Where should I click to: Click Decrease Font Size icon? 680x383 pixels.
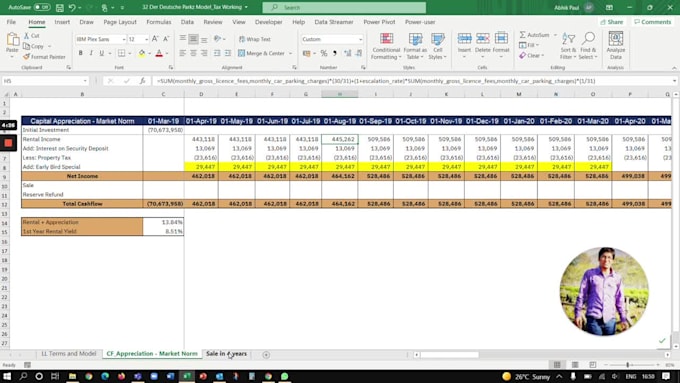(x=166, y=39)
